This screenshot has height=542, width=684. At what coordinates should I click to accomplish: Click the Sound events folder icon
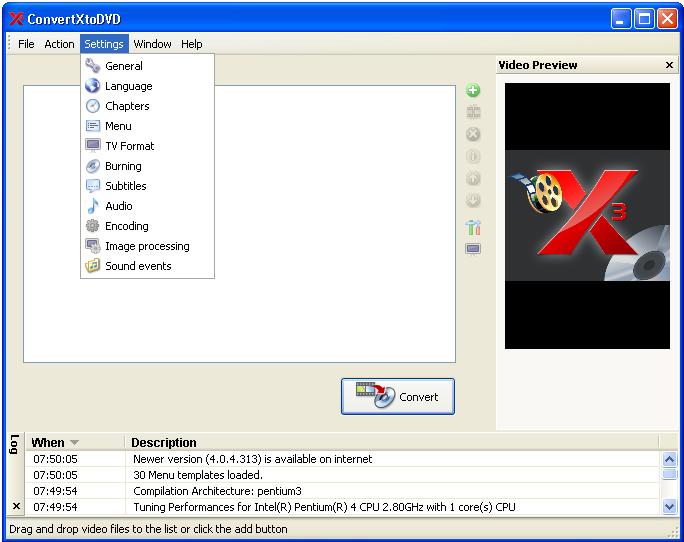click(92, 266)
